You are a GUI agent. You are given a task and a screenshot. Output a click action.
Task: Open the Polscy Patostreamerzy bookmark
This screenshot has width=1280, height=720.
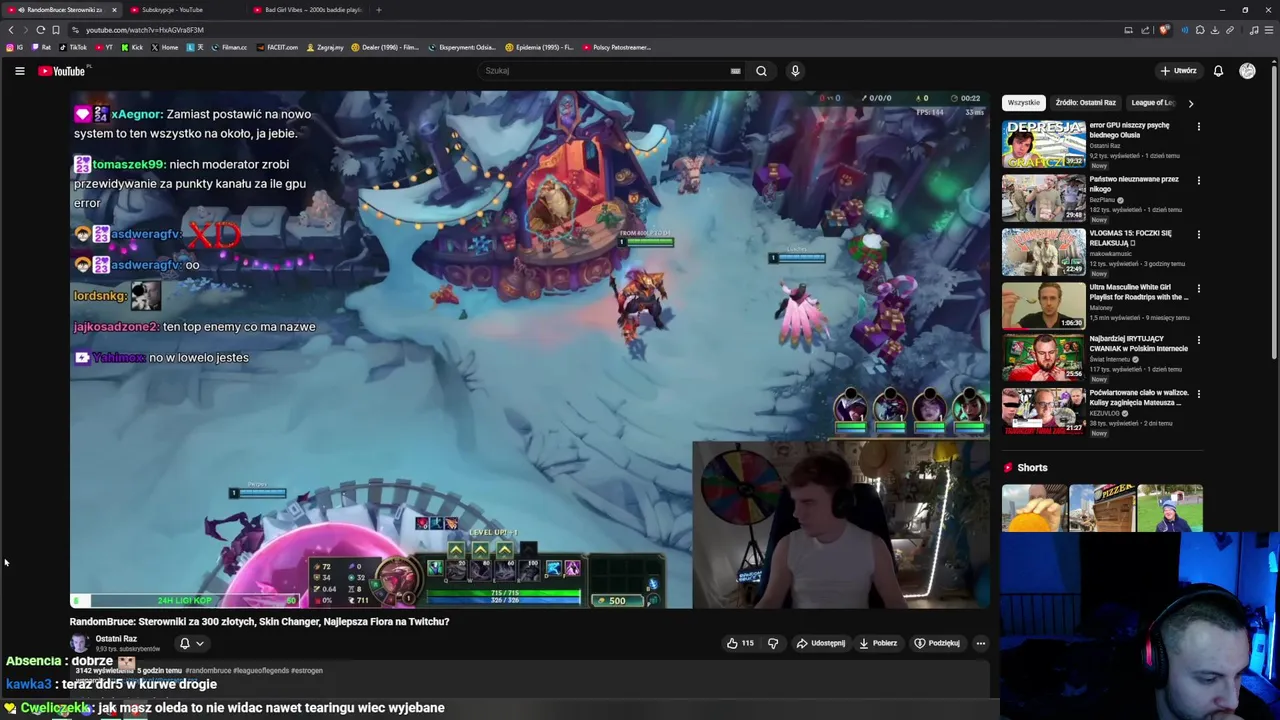tap(616, 47)
